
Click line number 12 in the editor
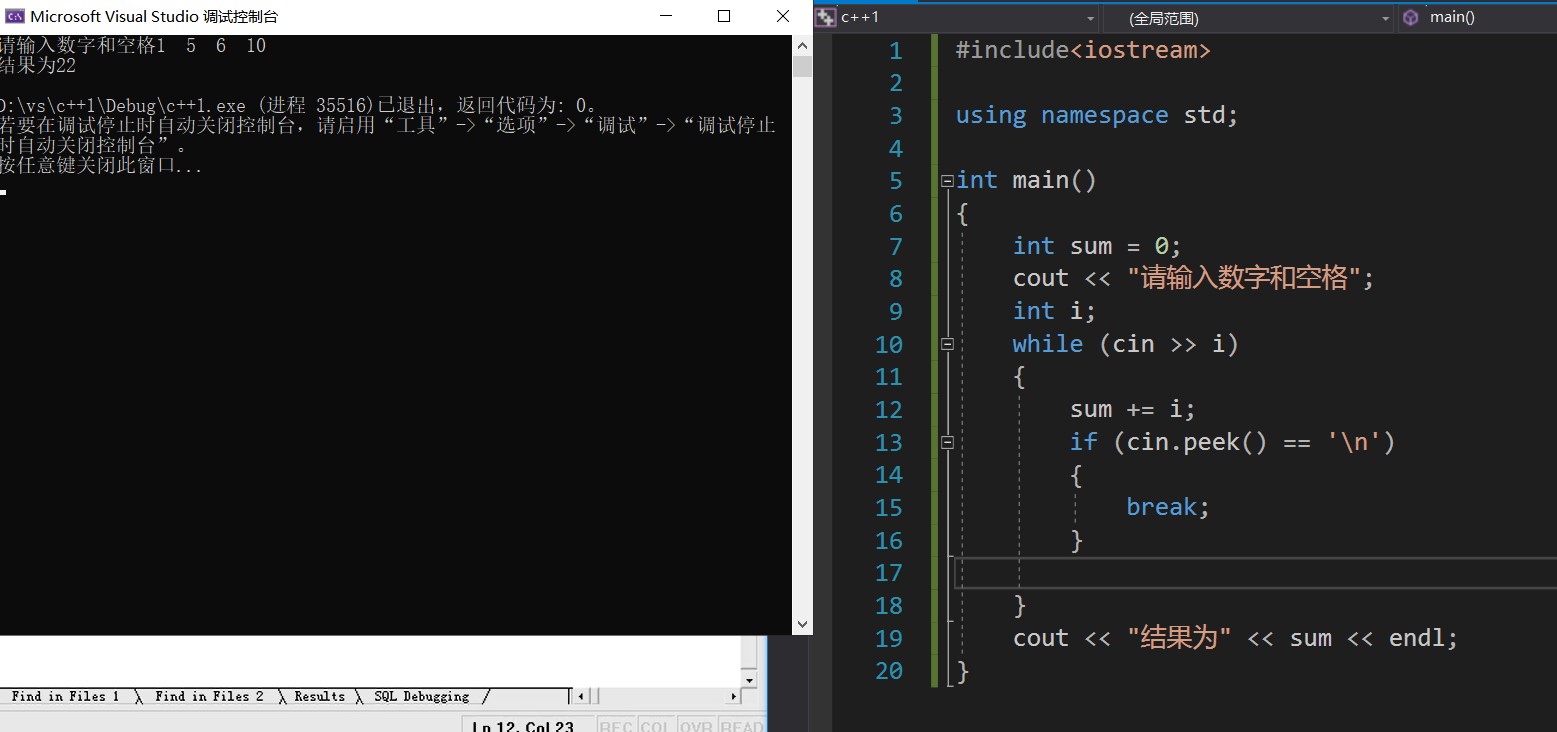click(889, 409)
